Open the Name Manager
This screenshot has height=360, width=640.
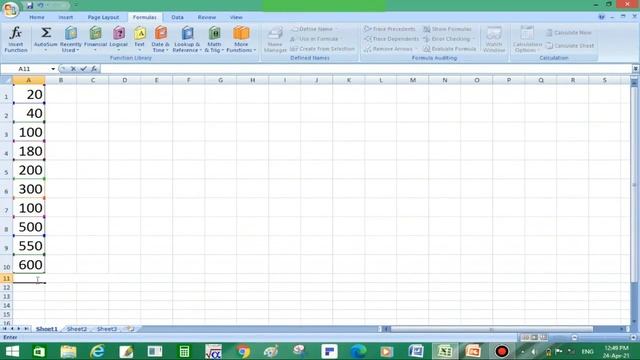pyautogui.click(x=275, y=39)
